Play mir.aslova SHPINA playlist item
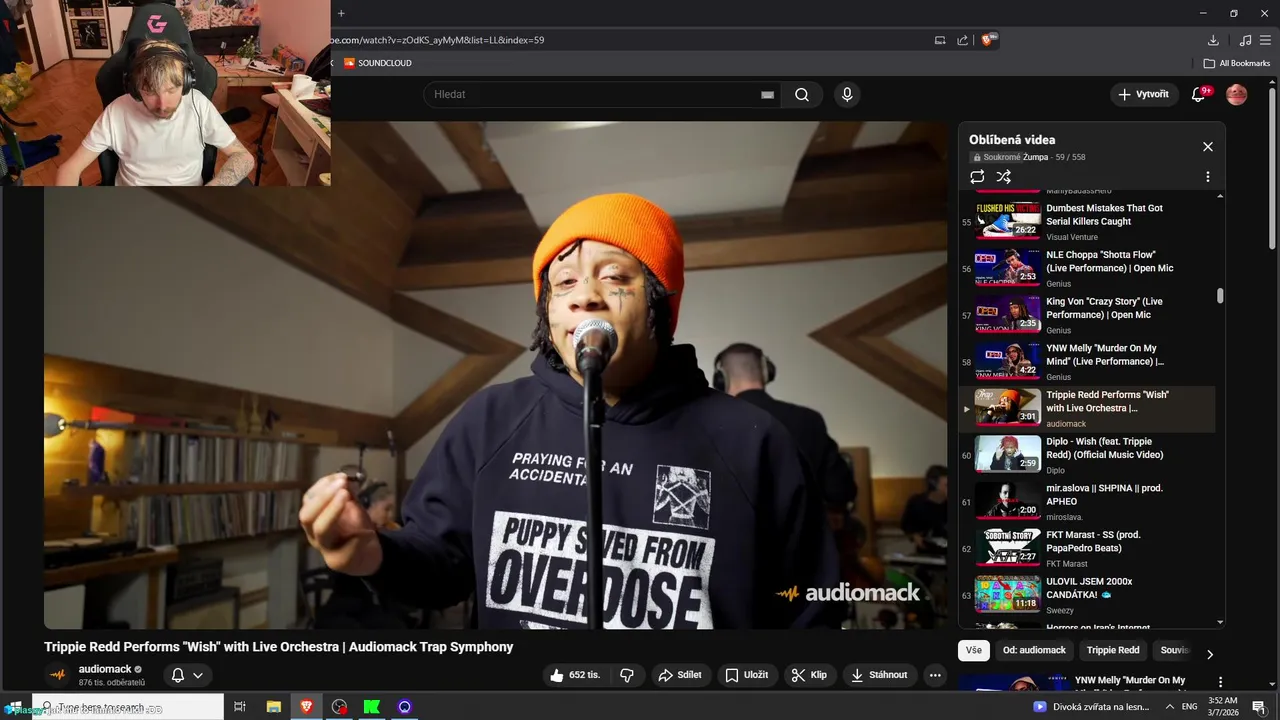This screenshot has width=1280, height=720. (x=1087, y=501)
